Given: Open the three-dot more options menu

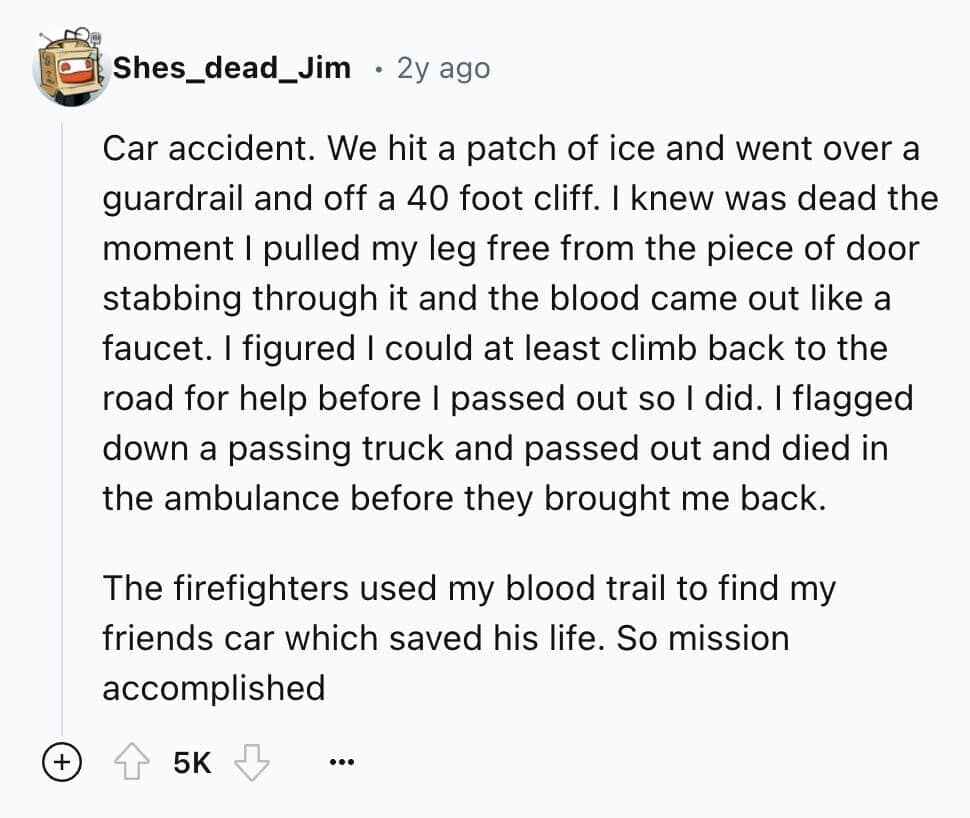Looking at the screenshot, I should (x=341, y=764).
